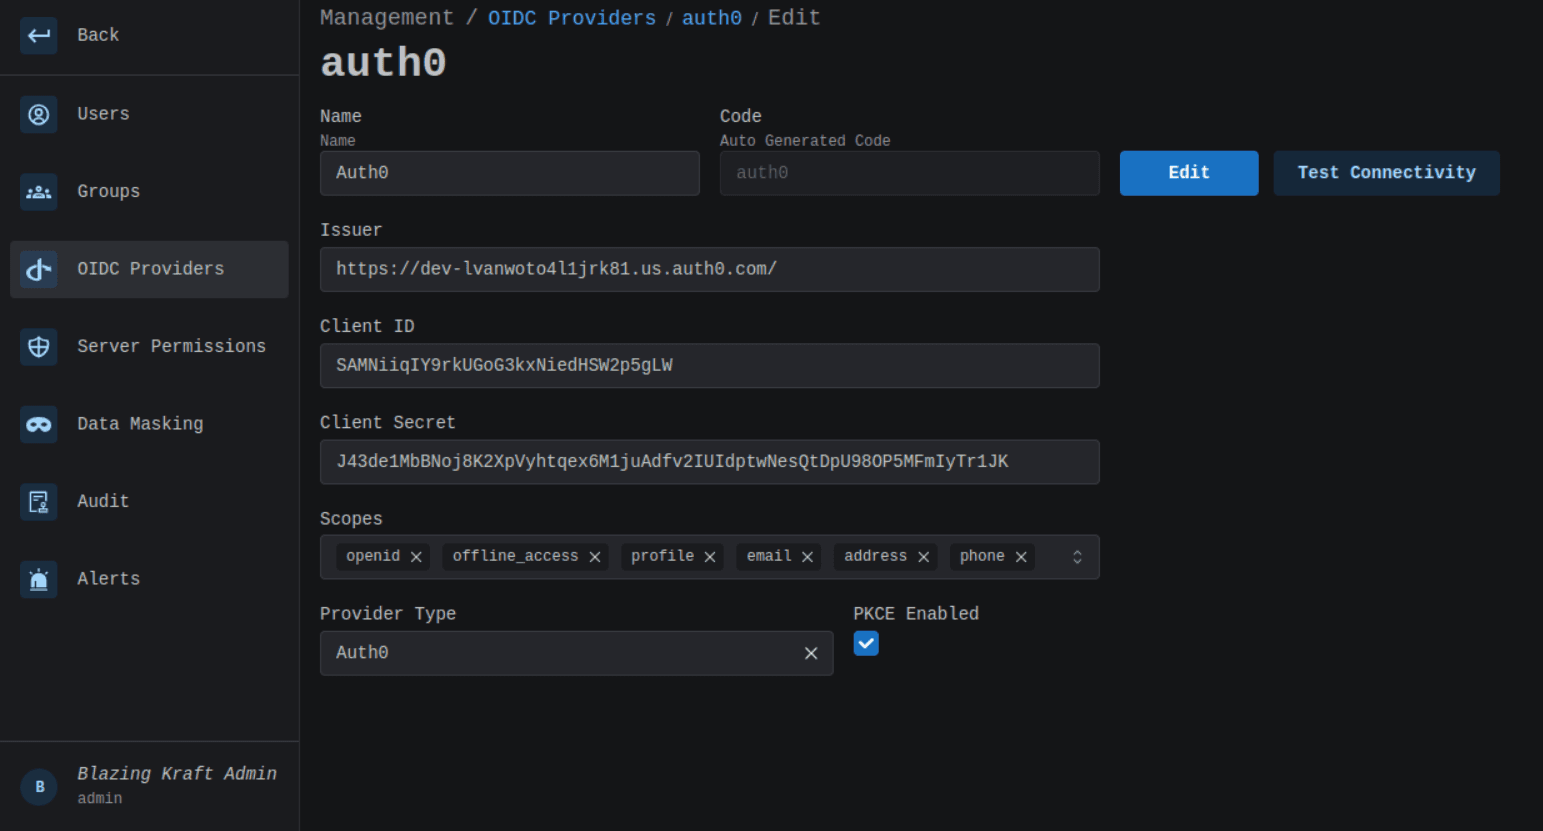The width and height of the screenshot is (1543, 831).
Task: Follow the OIDC Providers breadcrumb link
Action: [x=572, y=18]
